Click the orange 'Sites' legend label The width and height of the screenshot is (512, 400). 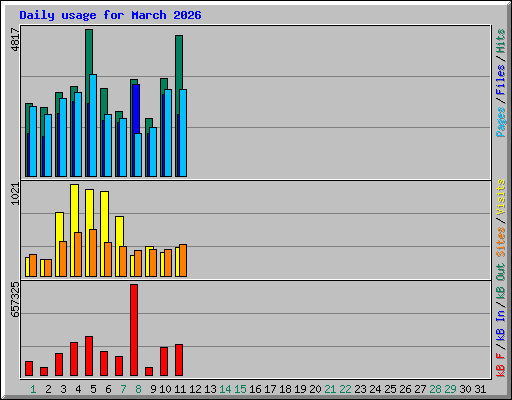(x=501, y=241)
